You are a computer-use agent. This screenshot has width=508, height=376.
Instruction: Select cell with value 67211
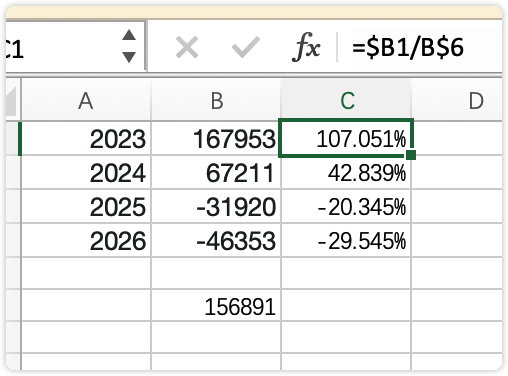pyautogui.click(x=216, y=172)
